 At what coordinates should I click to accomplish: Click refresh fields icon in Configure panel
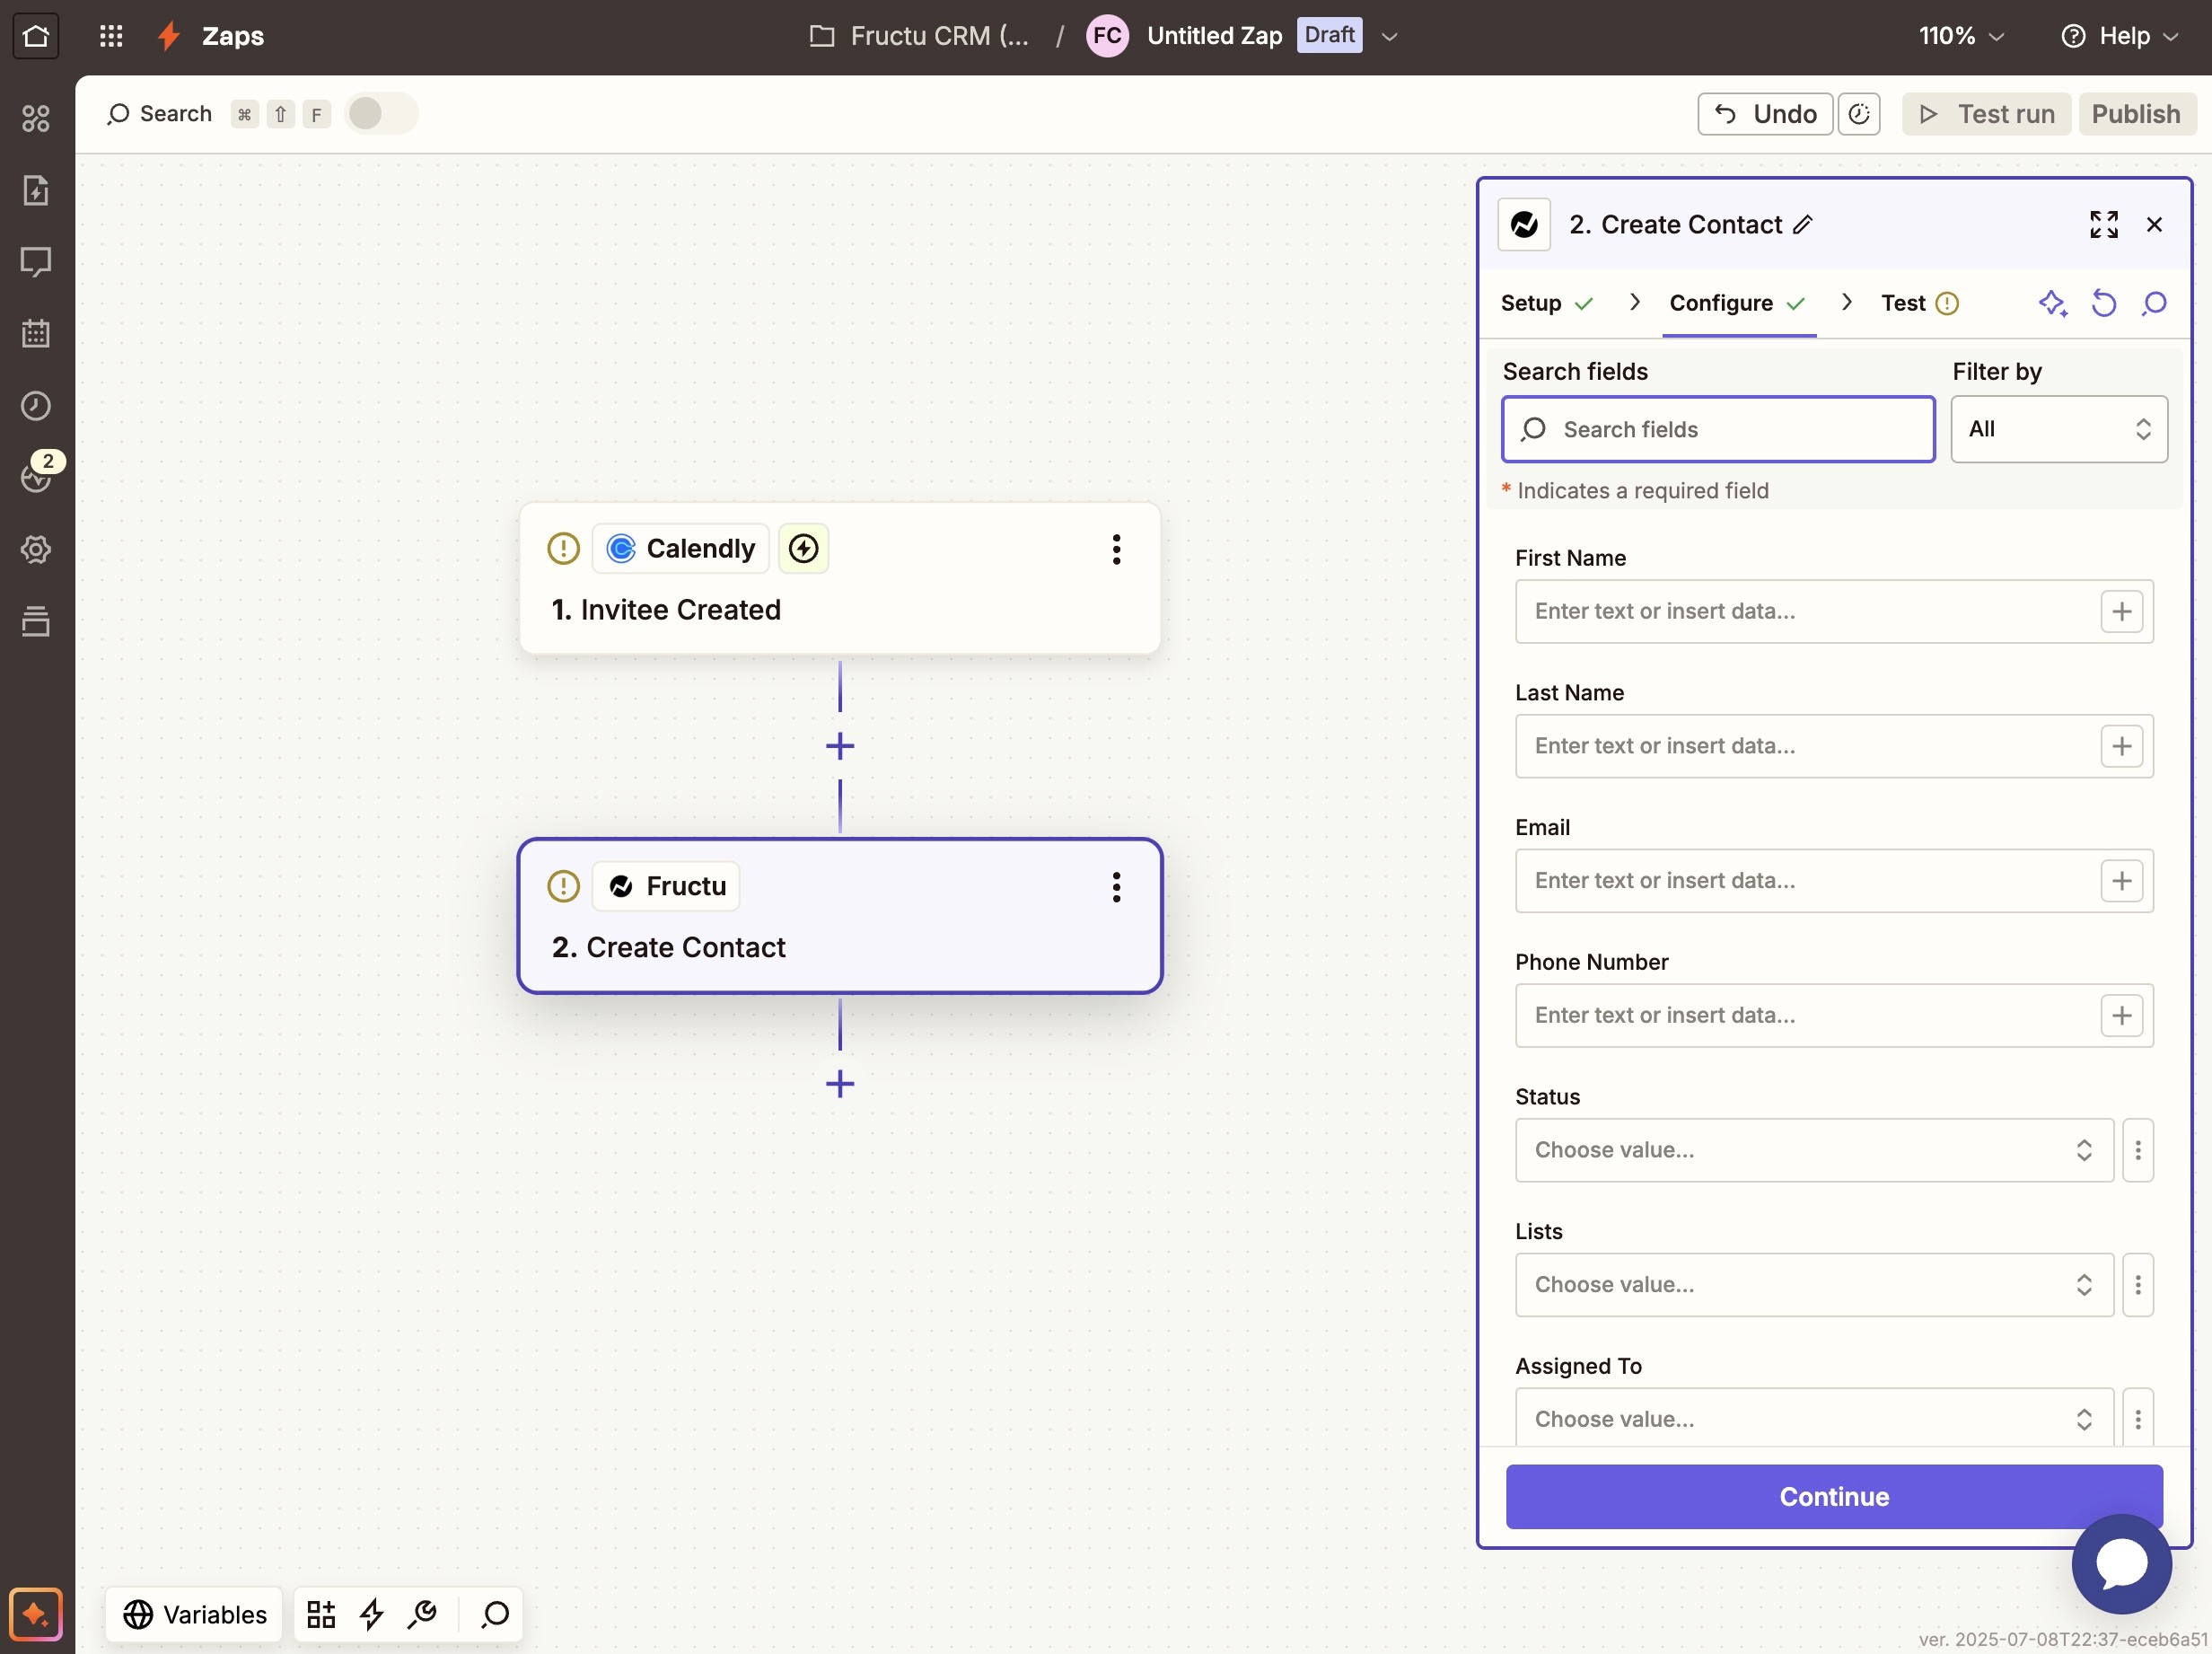[2103, 303]
